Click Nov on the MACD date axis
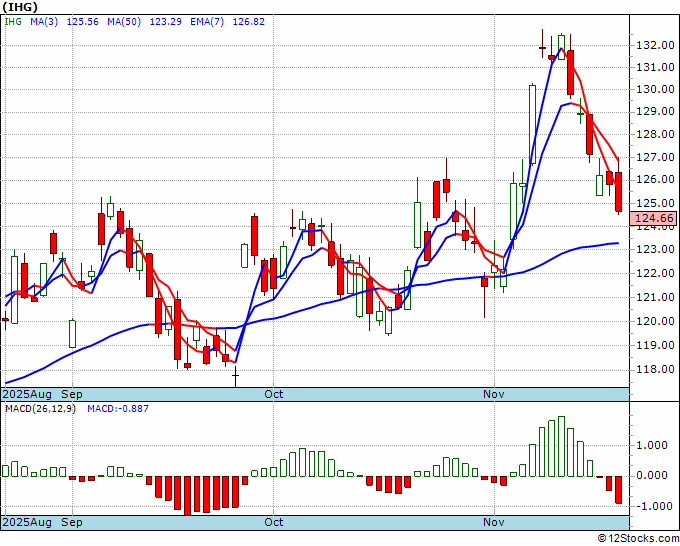680x546 pixels. pos(494,522)
